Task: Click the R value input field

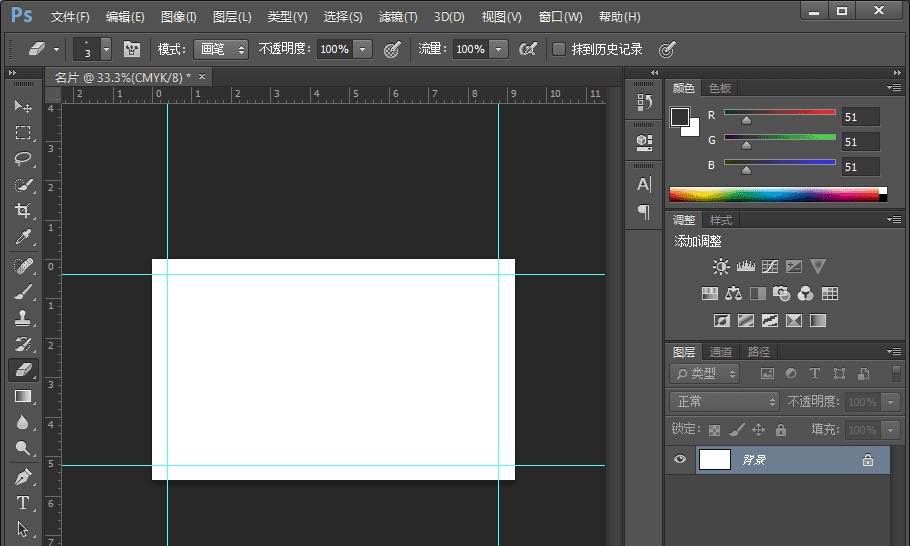Action: click(x=860, y=116)
